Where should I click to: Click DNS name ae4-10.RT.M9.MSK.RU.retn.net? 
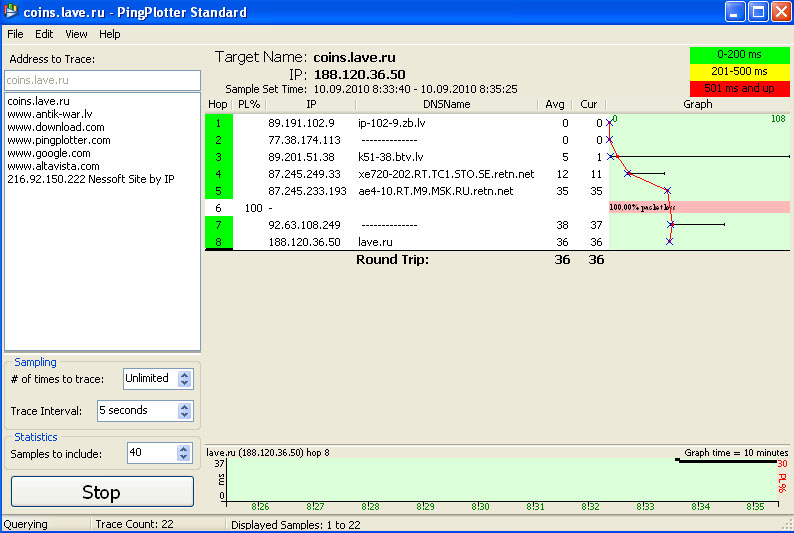435,191
